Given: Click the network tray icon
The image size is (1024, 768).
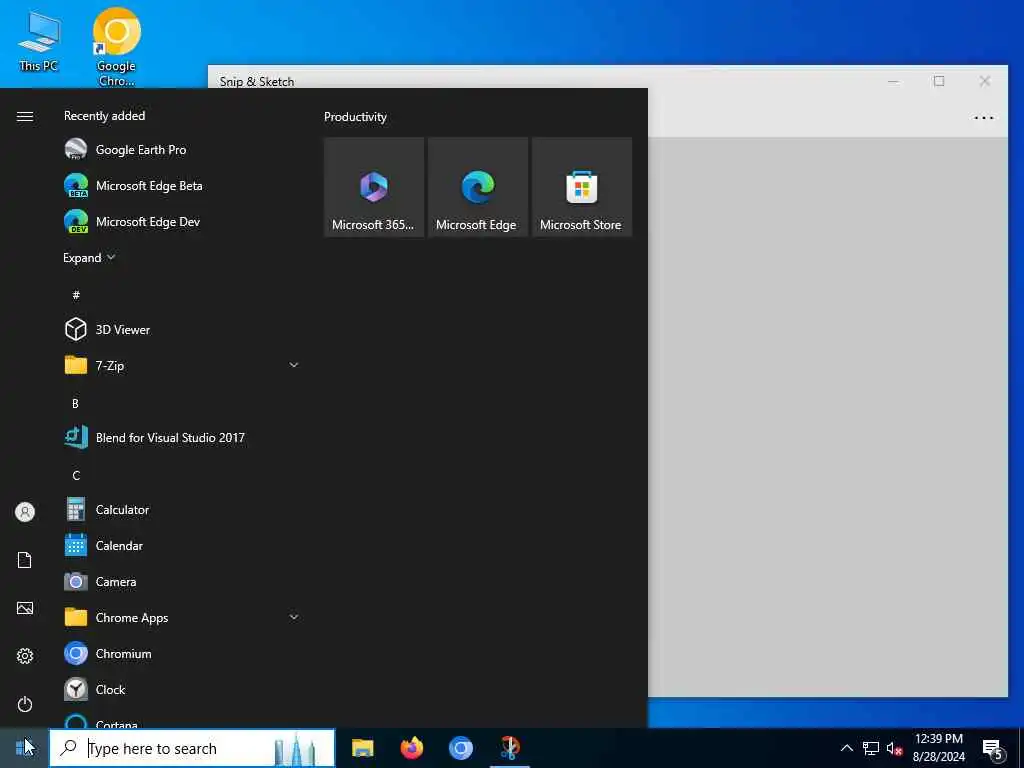Looking at the screenshot, I should point(871,748).
